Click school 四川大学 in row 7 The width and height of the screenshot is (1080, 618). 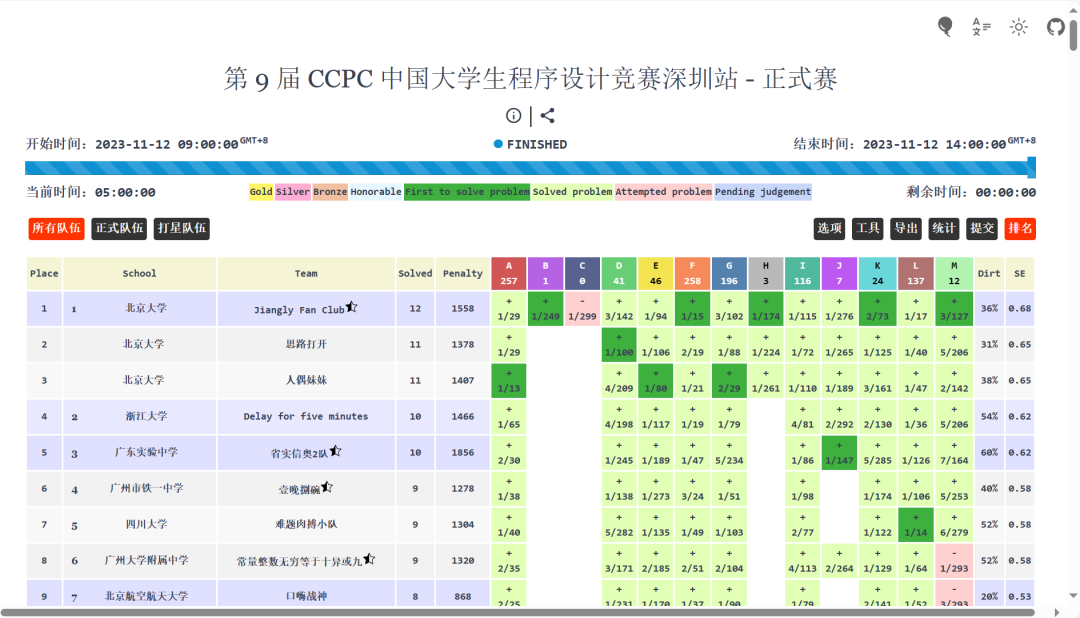[x=146, y=524]
